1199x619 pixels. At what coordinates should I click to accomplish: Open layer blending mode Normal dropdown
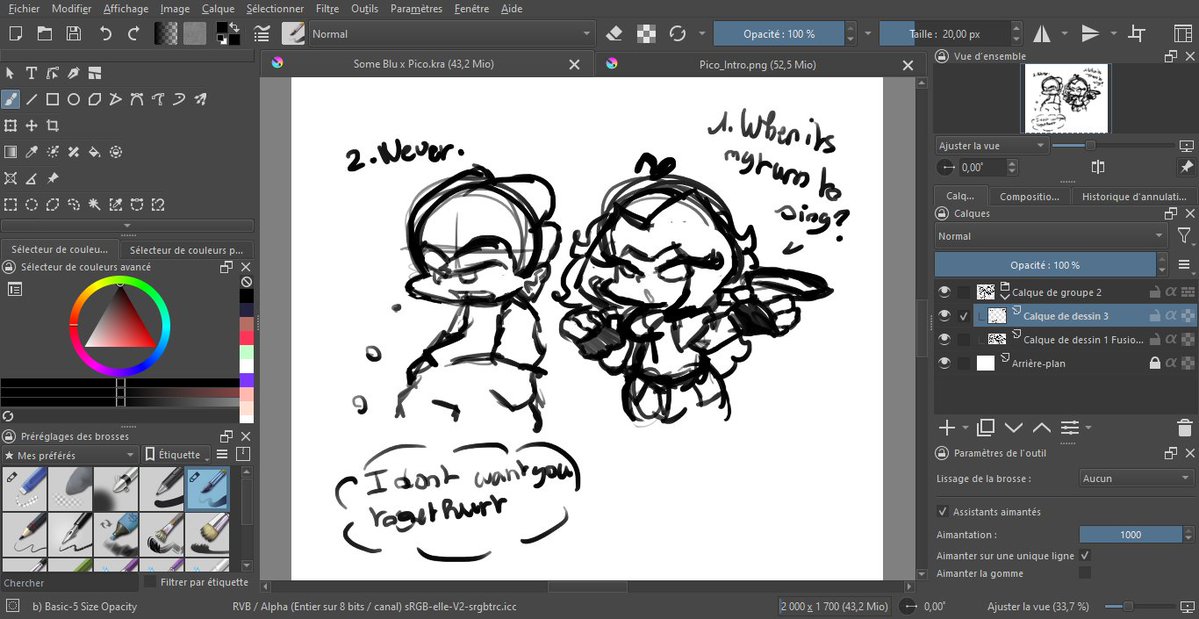coord(1051,236)
